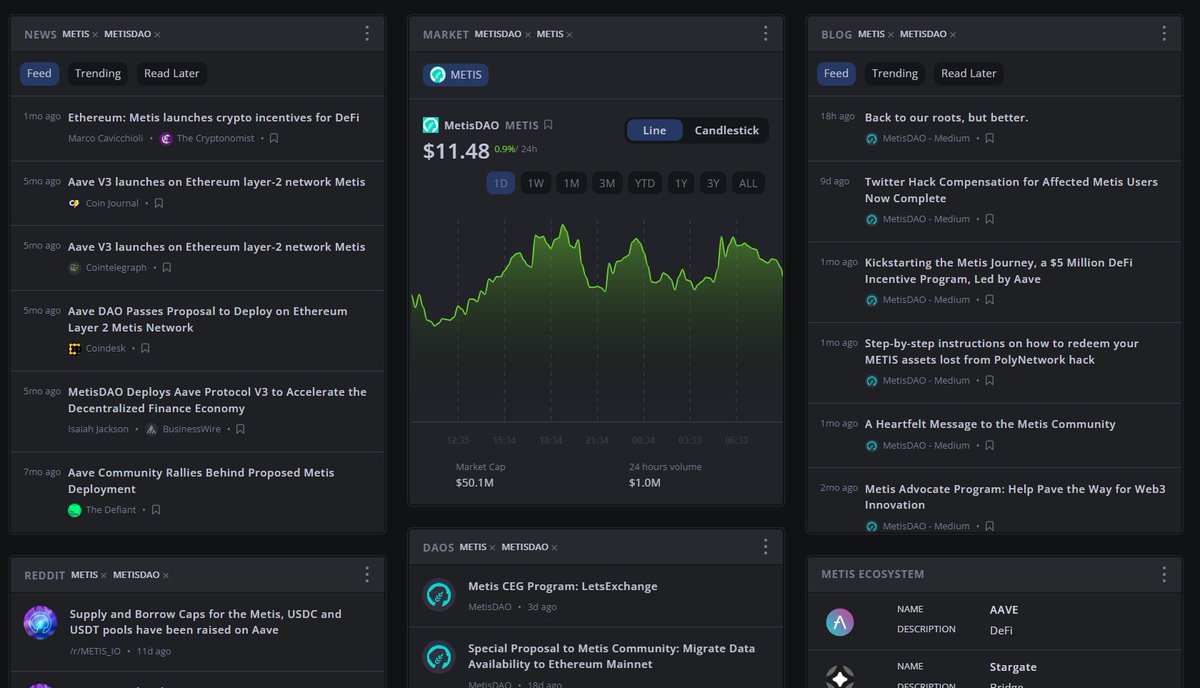Viewport: 1200px width, 688px height.
Task: Select the 1D chart timeframe
Action: [501, 184]
